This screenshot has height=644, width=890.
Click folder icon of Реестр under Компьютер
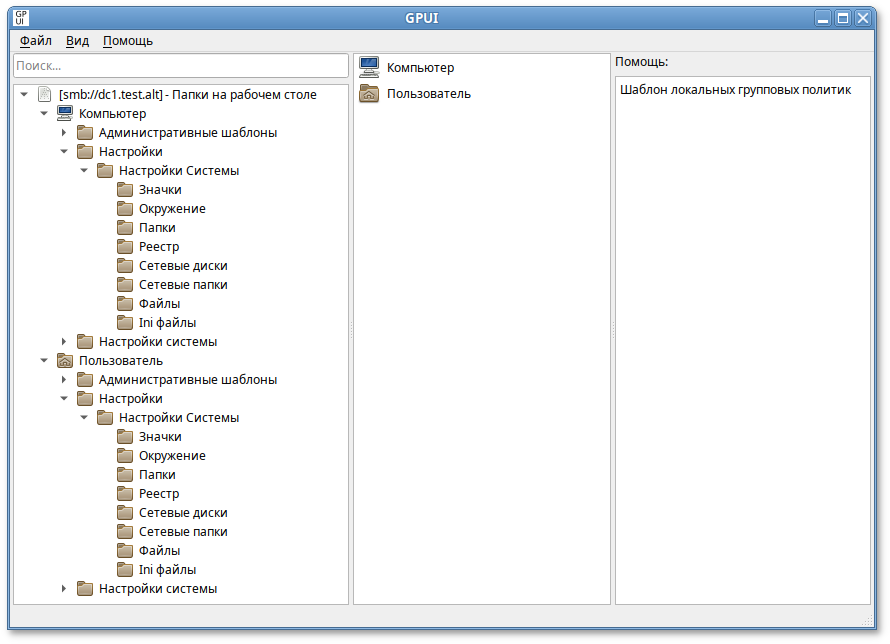(125, 247)
